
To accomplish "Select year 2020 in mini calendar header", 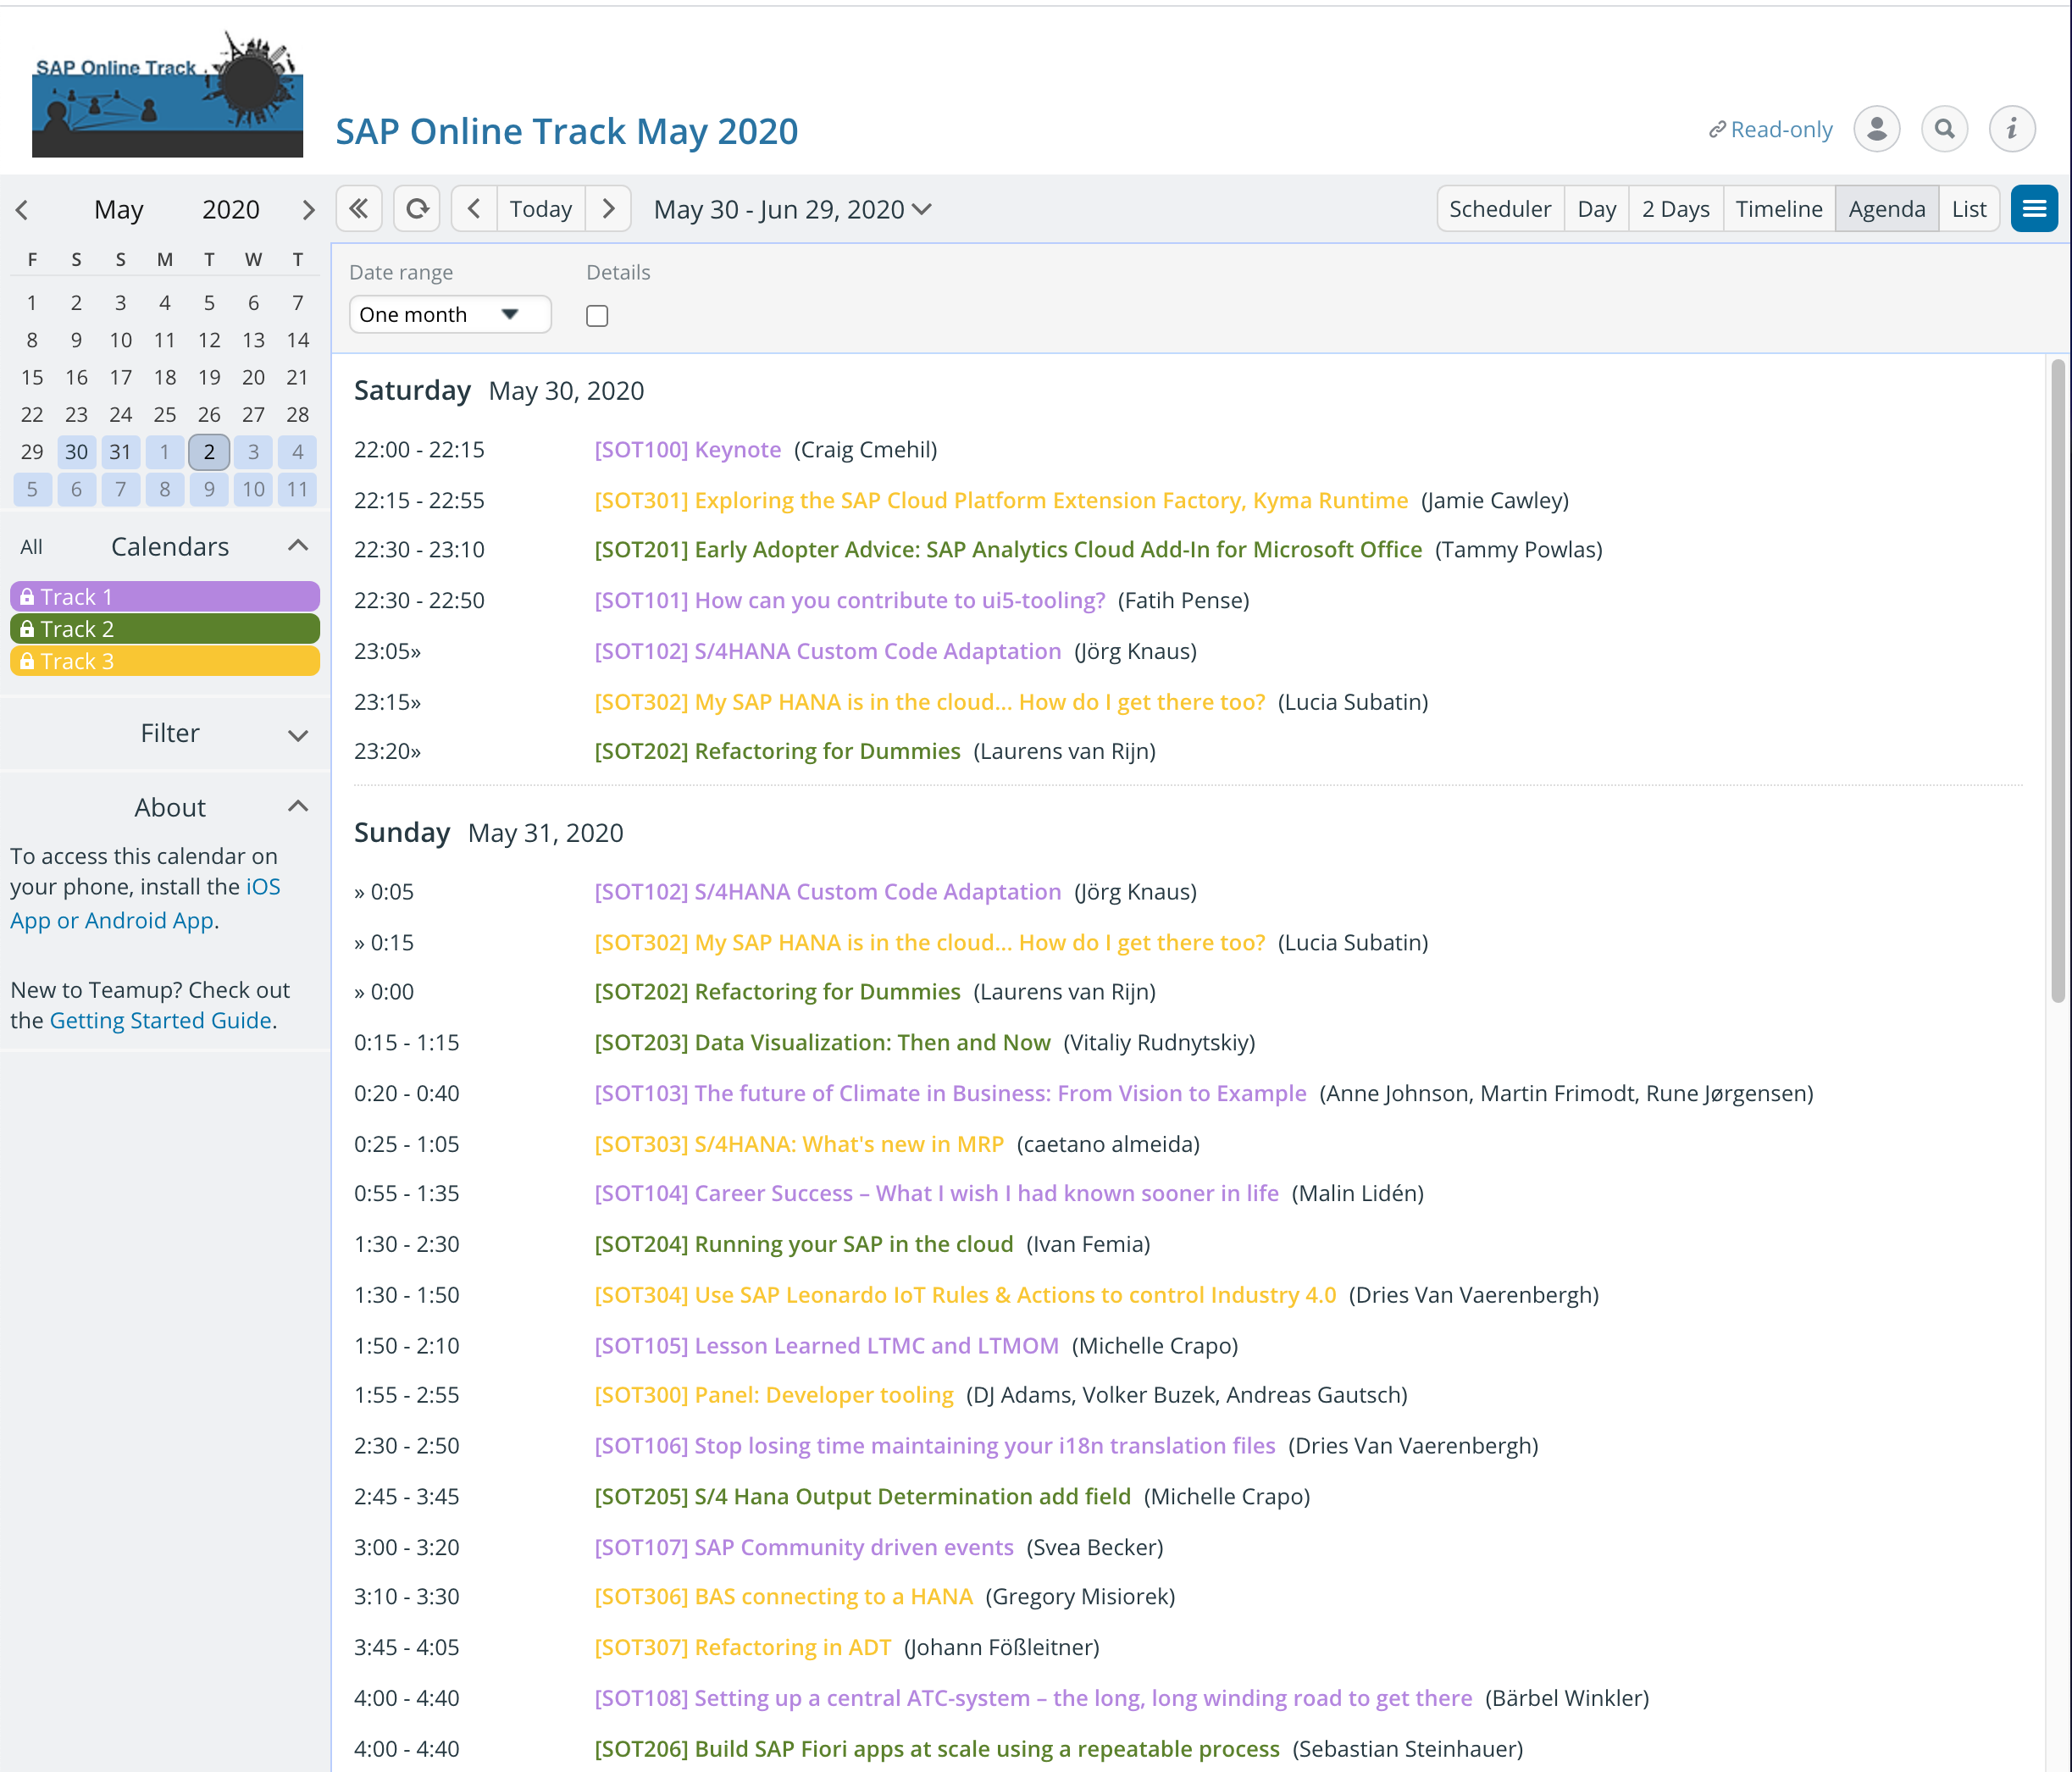I will click(x=231, y=210).
